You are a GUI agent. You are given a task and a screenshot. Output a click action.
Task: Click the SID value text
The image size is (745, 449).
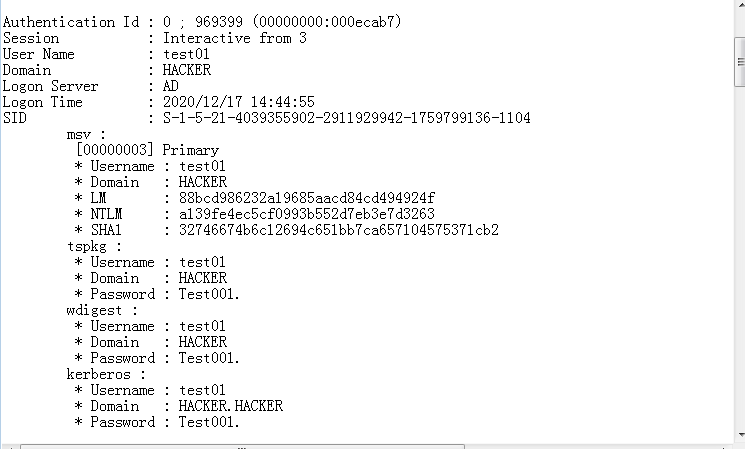click(x=347, y=118)
